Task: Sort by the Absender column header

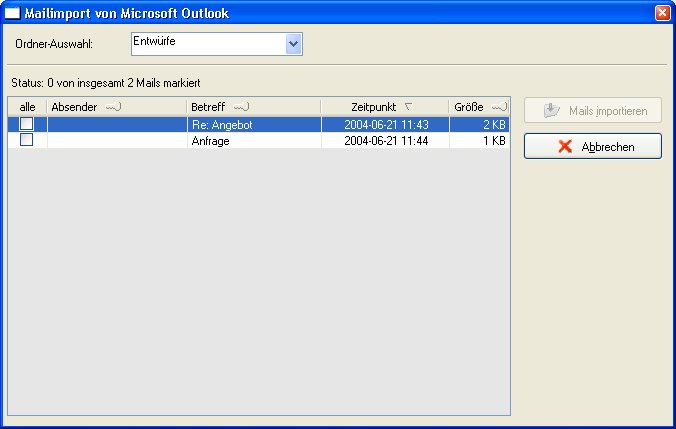Action: coord(116,107)
